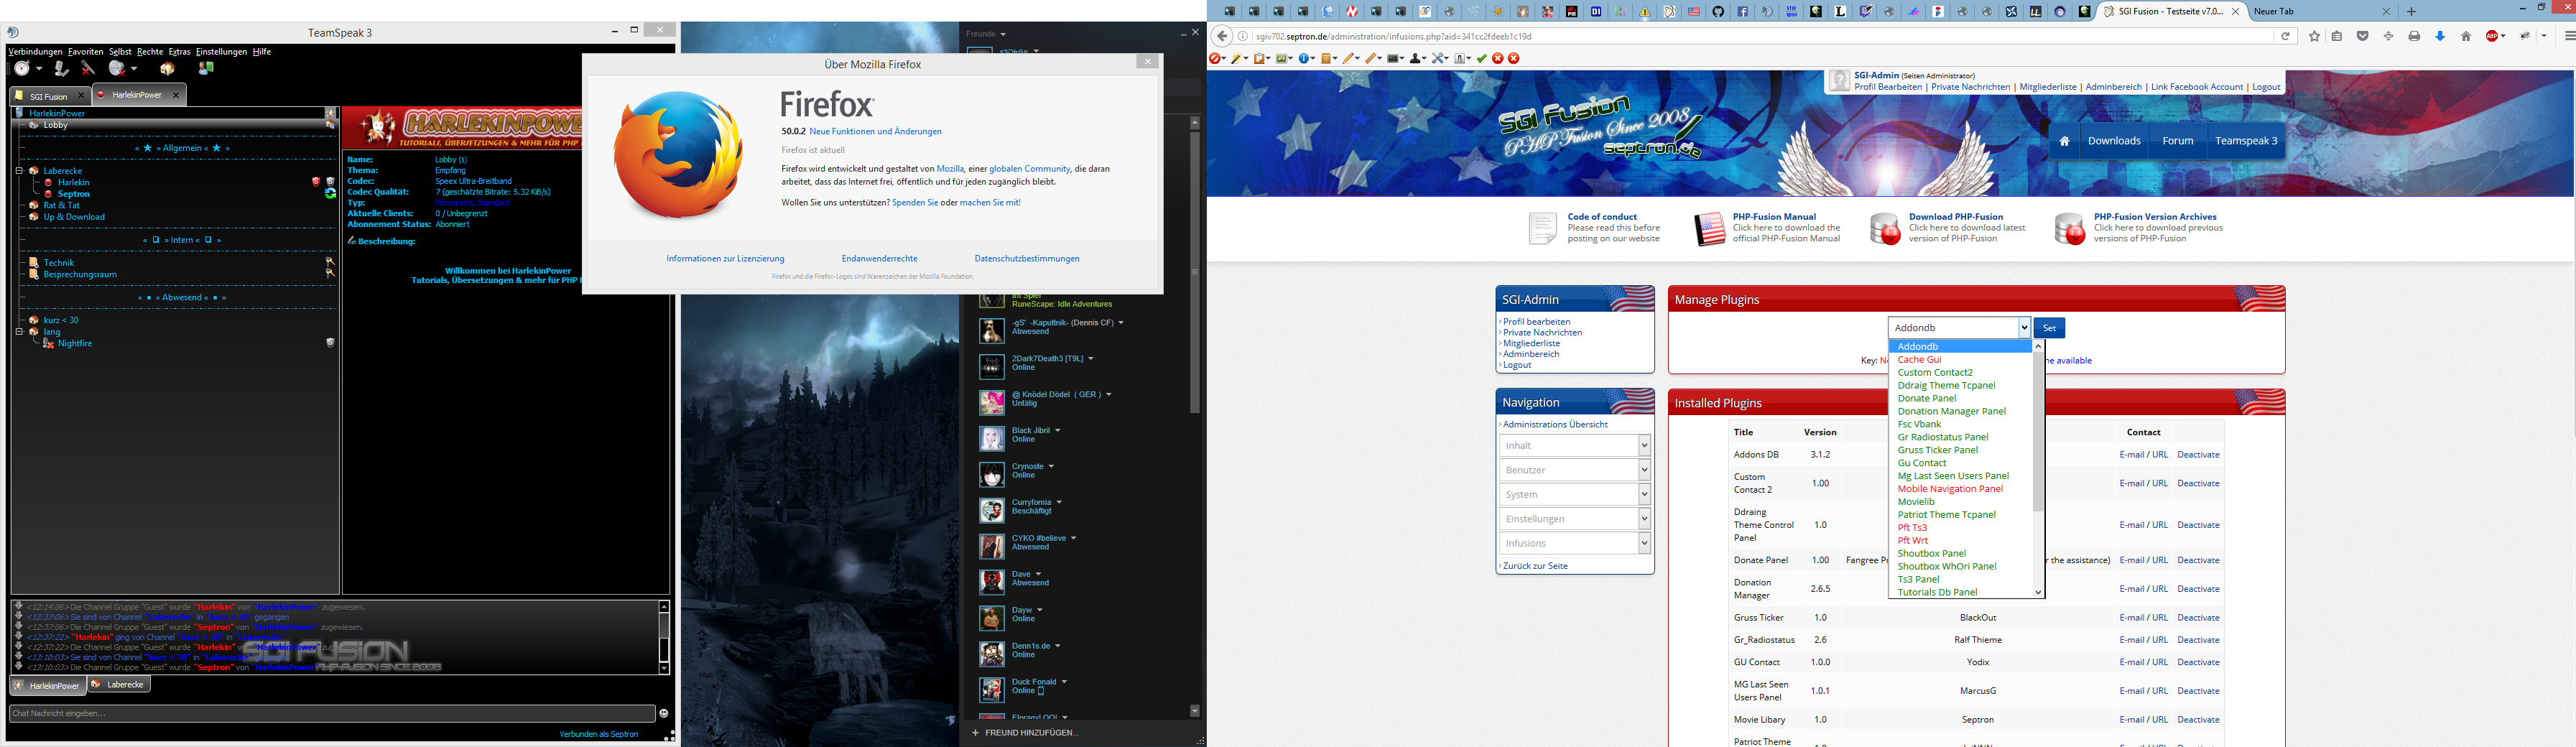This screenshot has width=2576, height=747.
Task: Click the TeamSpeak connect clock icon
Action: 21,68
